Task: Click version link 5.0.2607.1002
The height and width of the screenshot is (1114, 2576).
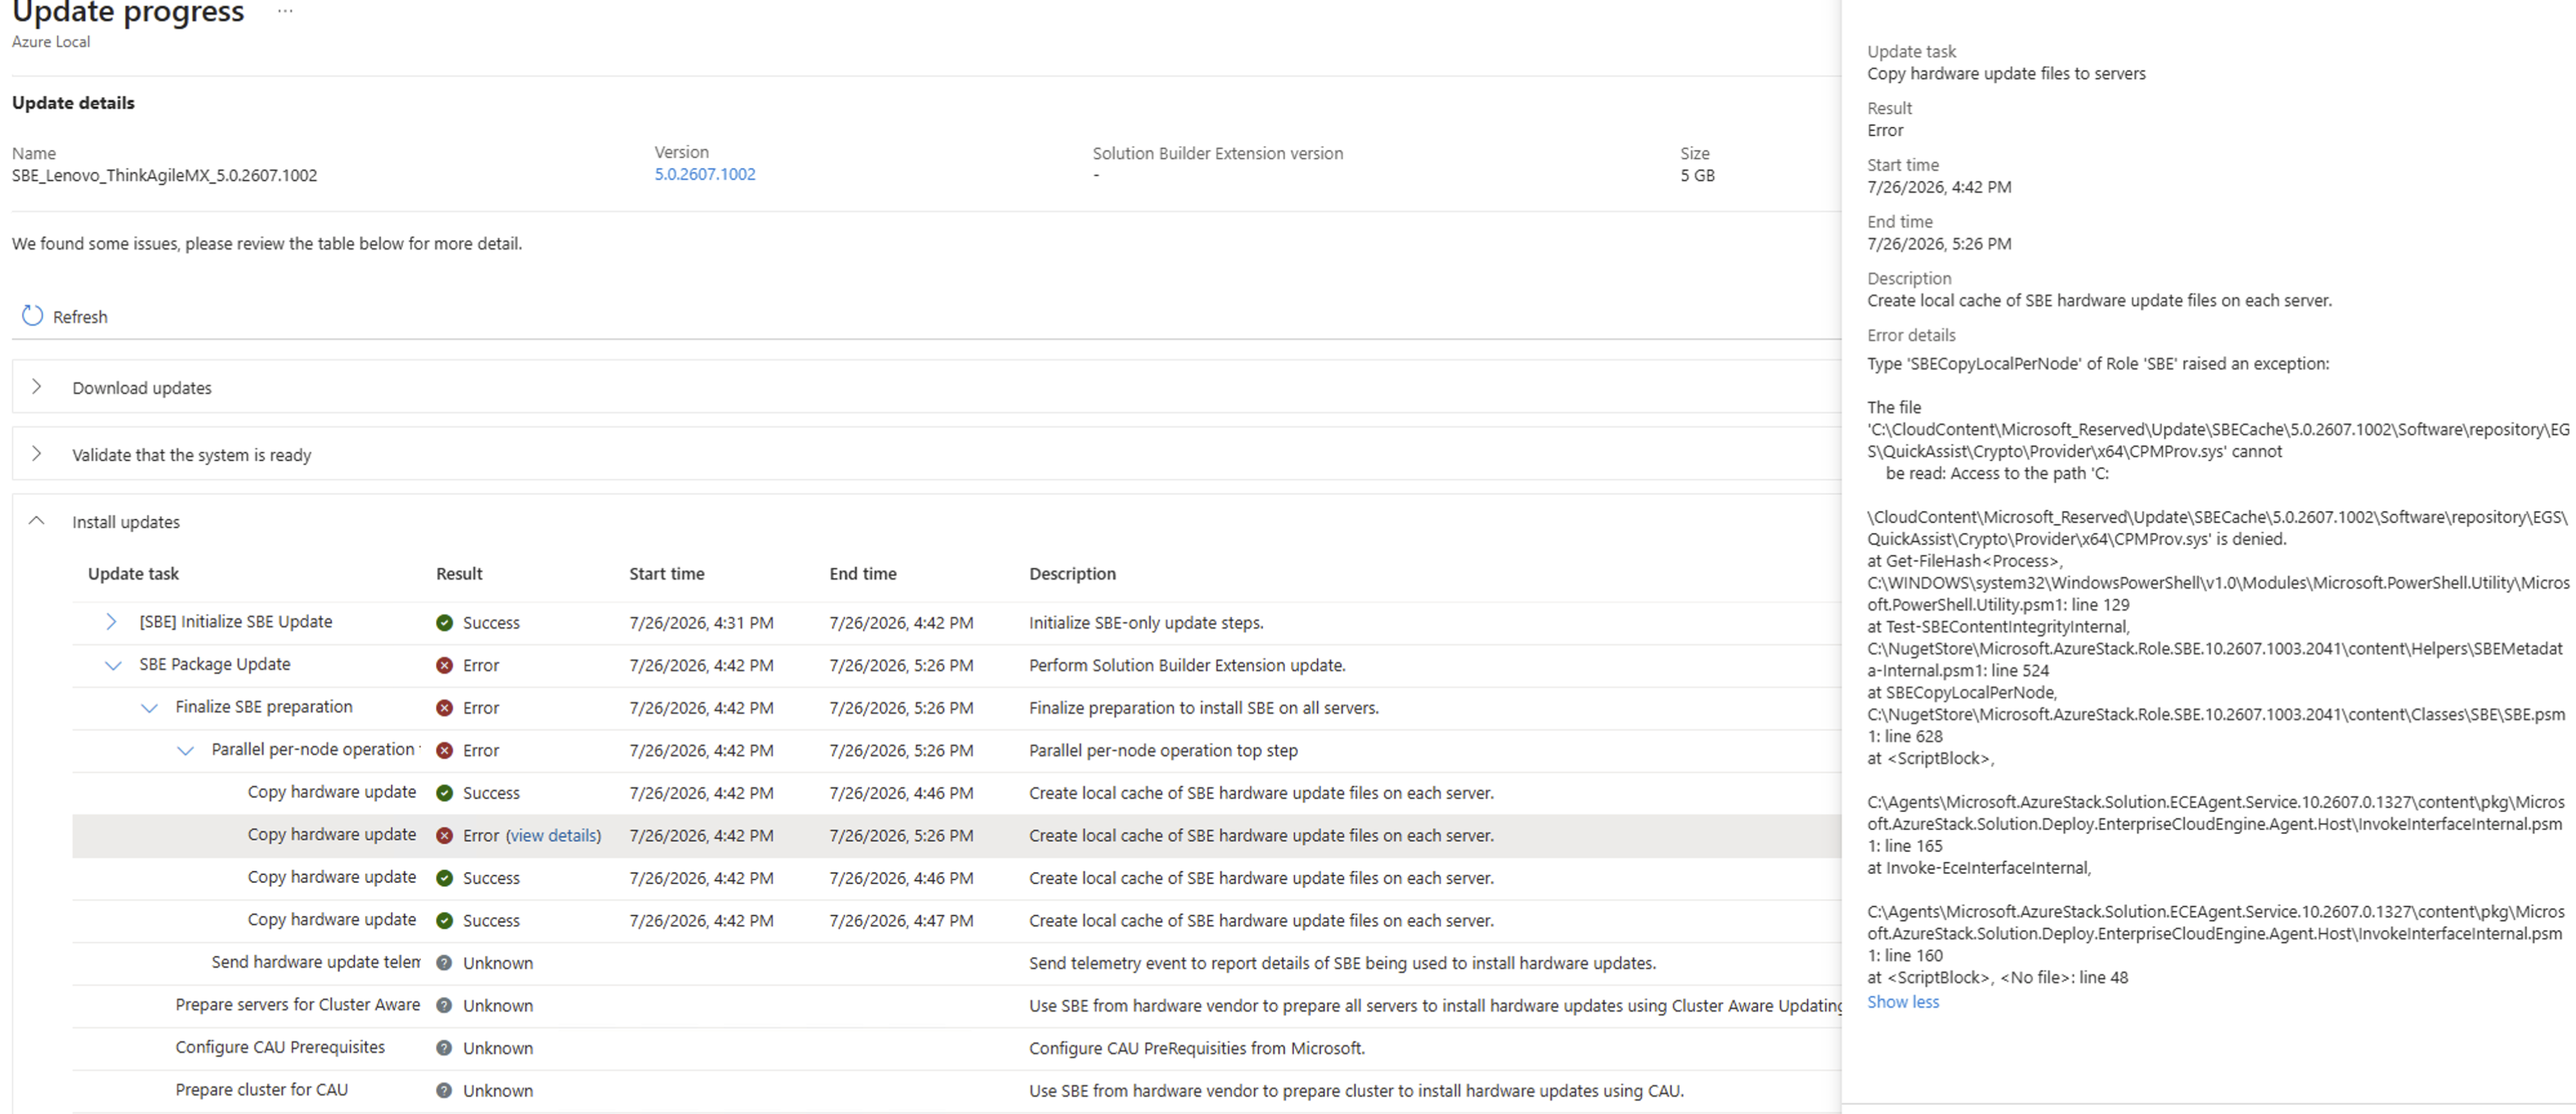Action: pos(705,174)
